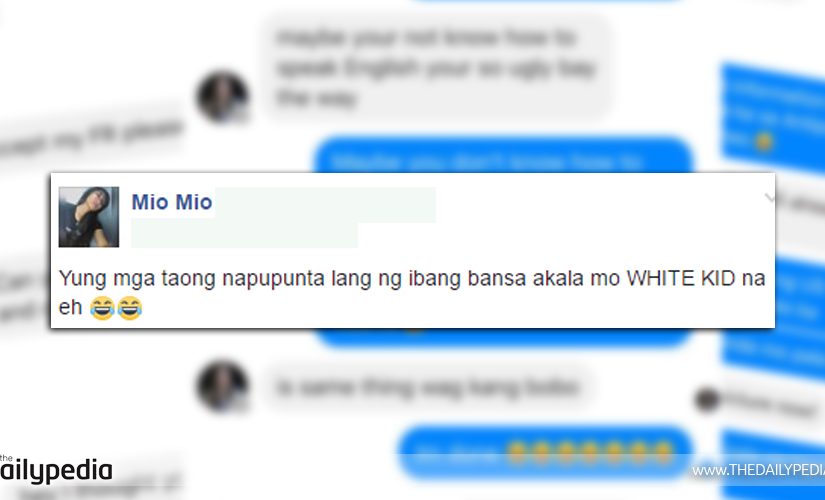The height and width of the screenshot is (500, 825).
Task: Click the redacted timestamp box under the Mio Mio name
Action: pyautogui.click(x=244, y=235)
